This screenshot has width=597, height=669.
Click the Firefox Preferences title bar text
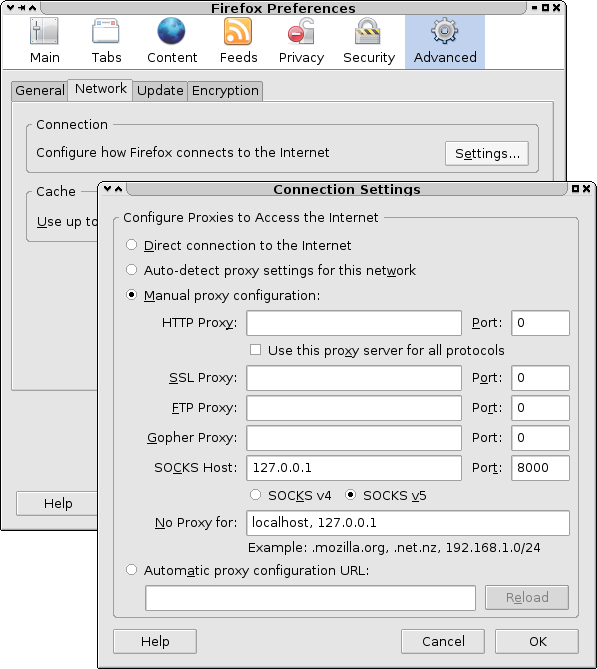click(x=283, y=8)
